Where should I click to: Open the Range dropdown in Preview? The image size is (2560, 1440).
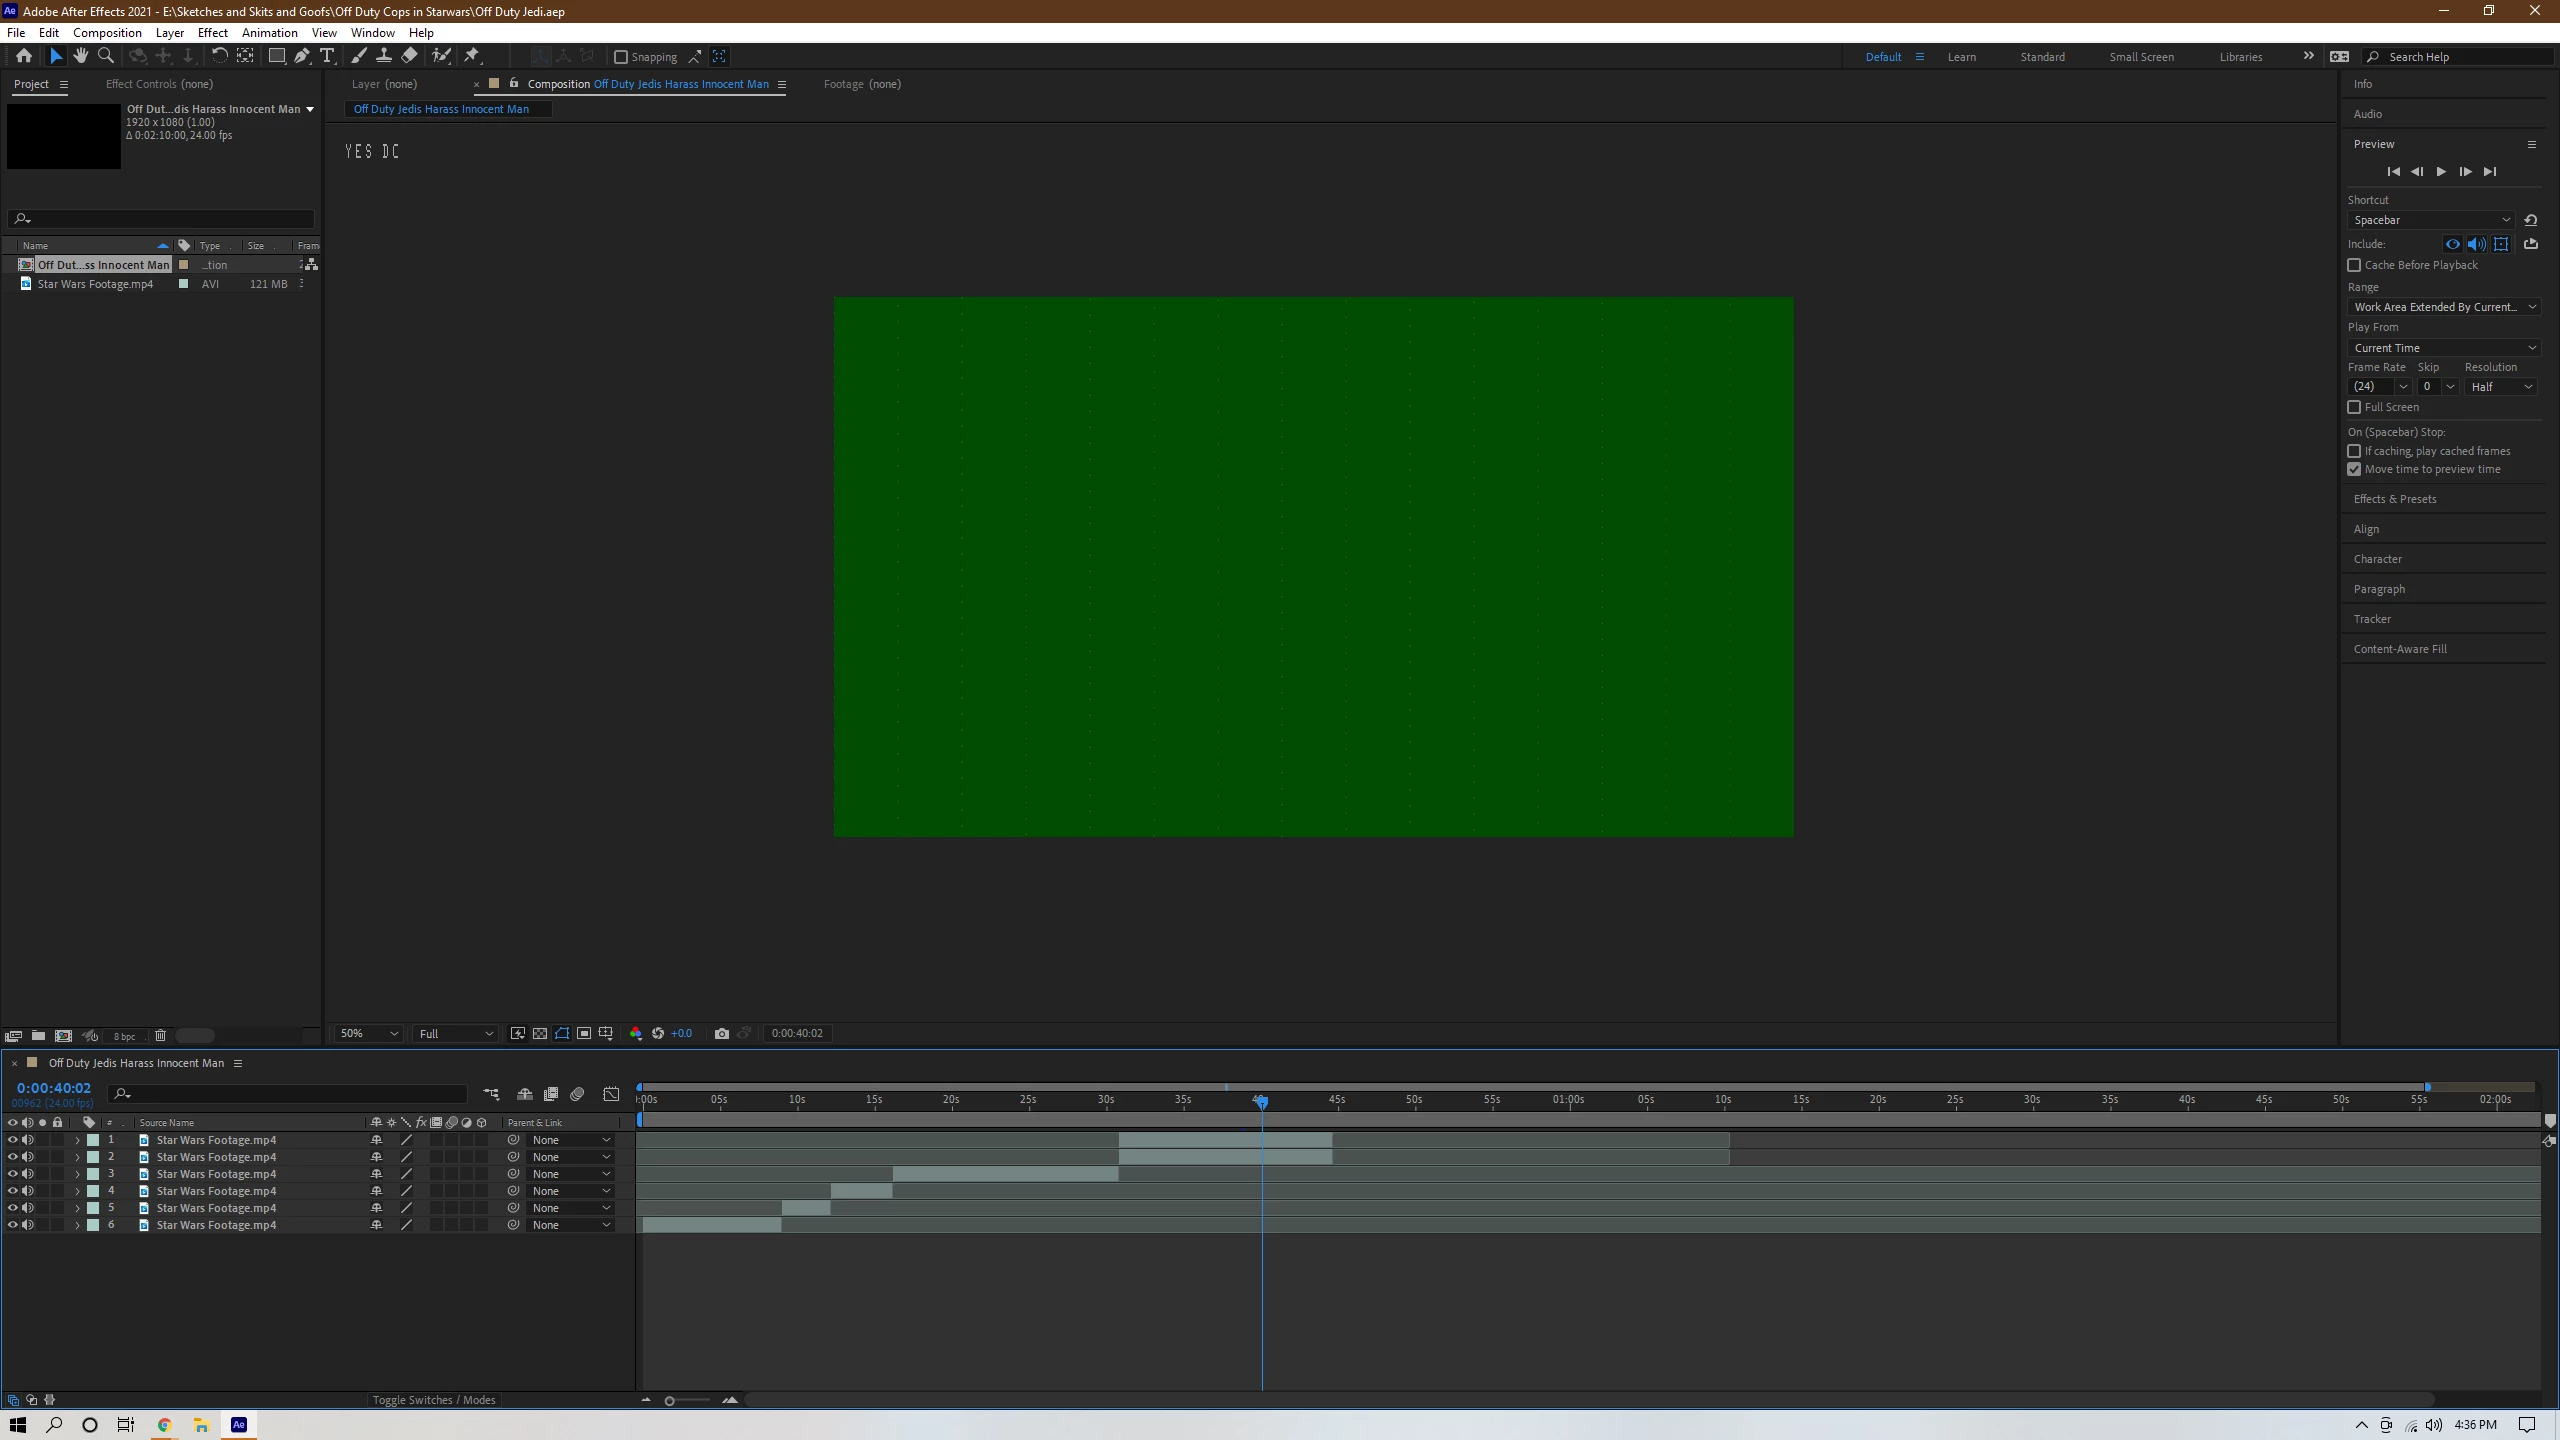(2443, 307)
